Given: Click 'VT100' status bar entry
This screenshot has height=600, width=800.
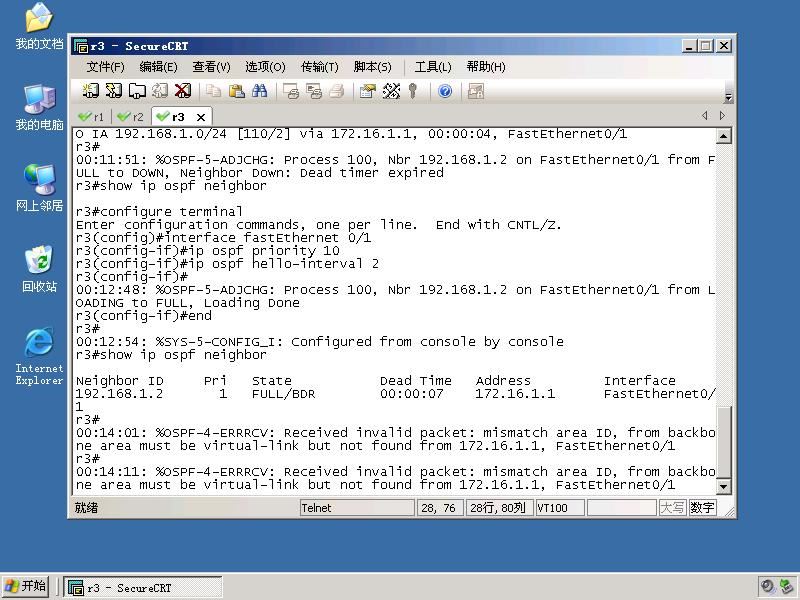Looking at the screenshot, I should click(x=560, y=508).
